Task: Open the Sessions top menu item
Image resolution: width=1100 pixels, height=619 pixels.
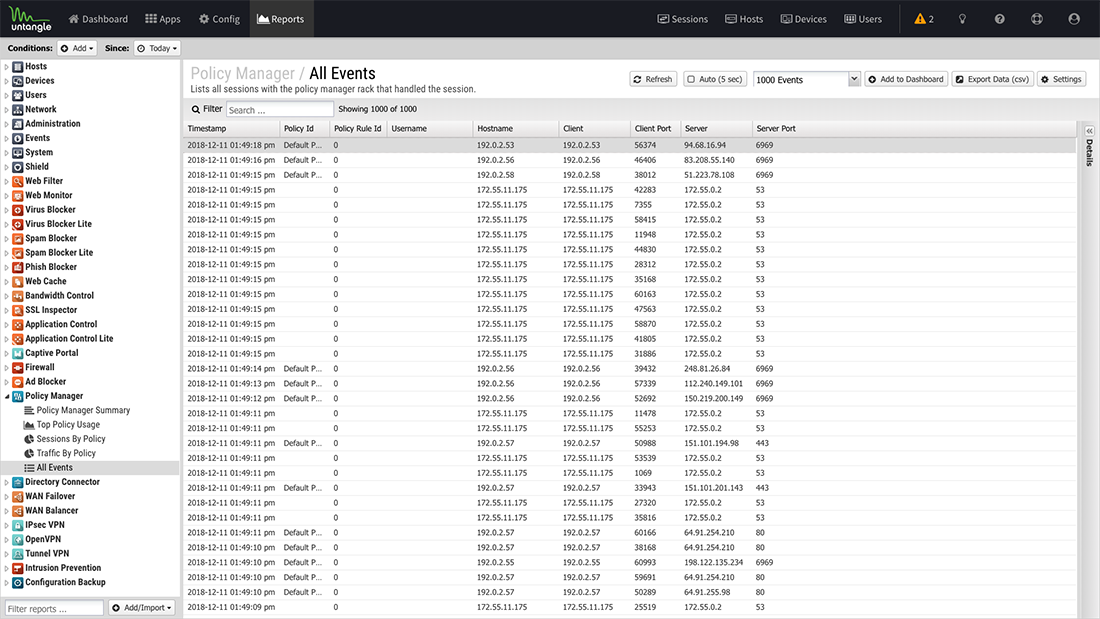Action: pos(683,19)
